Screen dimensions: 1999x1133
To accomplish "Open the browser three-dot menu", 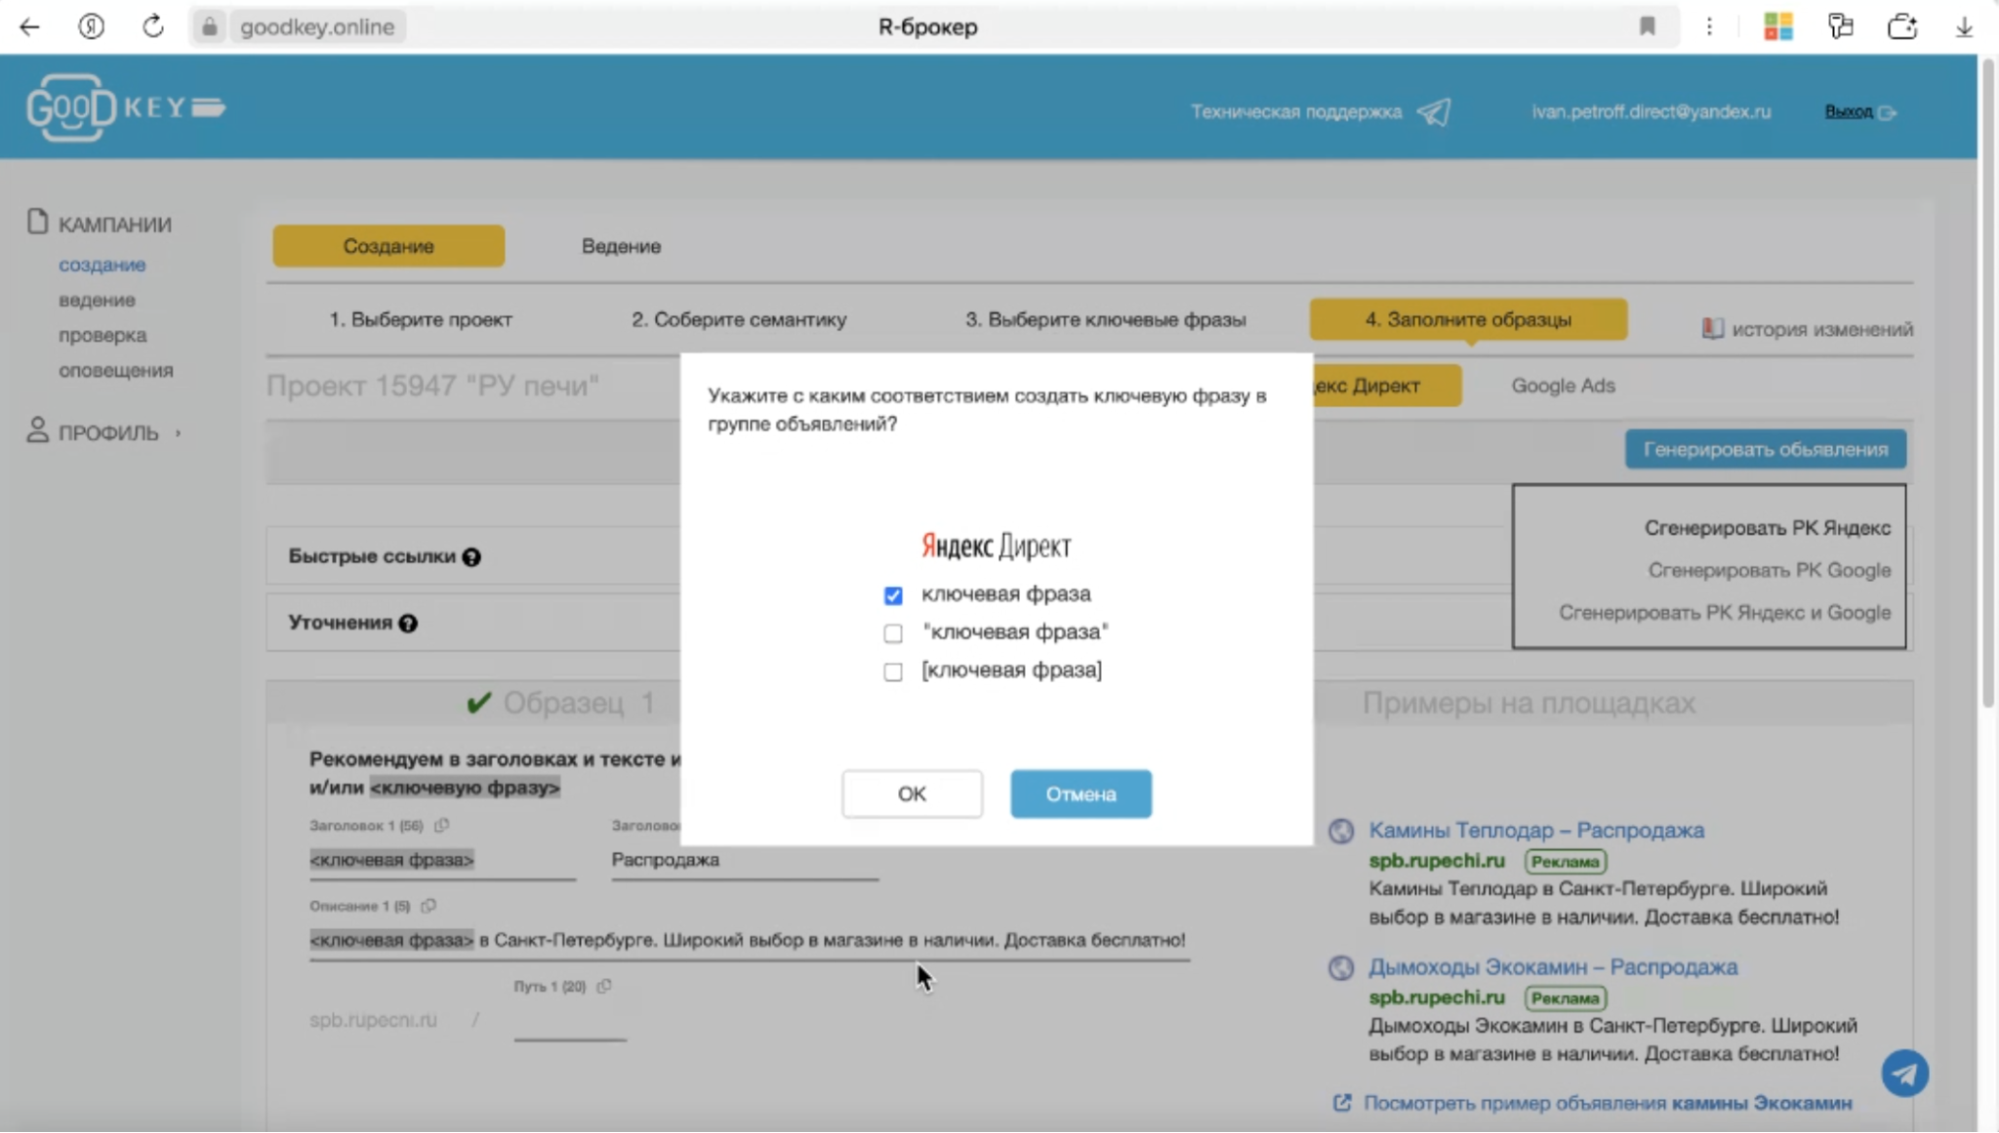I will 1709,27.
